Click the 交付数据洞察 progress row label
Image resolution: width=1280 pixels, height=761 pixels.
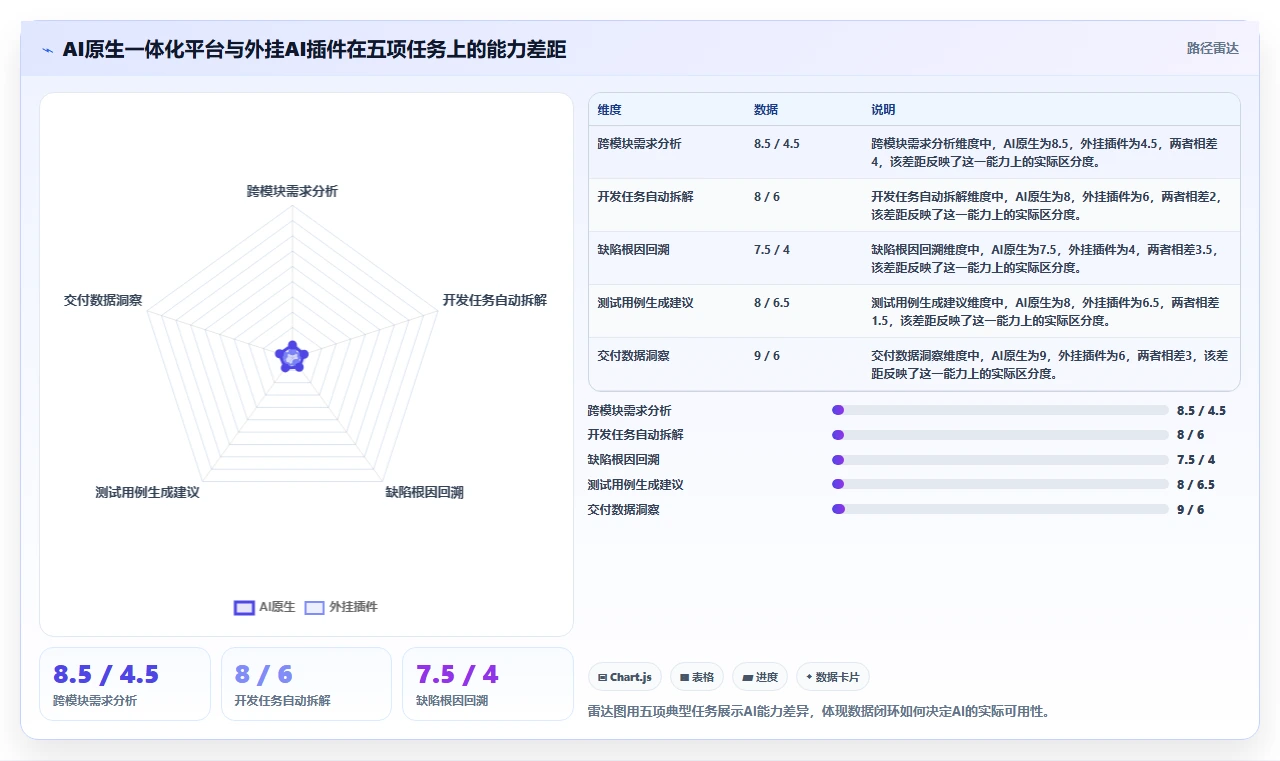(x=624, y=510)
